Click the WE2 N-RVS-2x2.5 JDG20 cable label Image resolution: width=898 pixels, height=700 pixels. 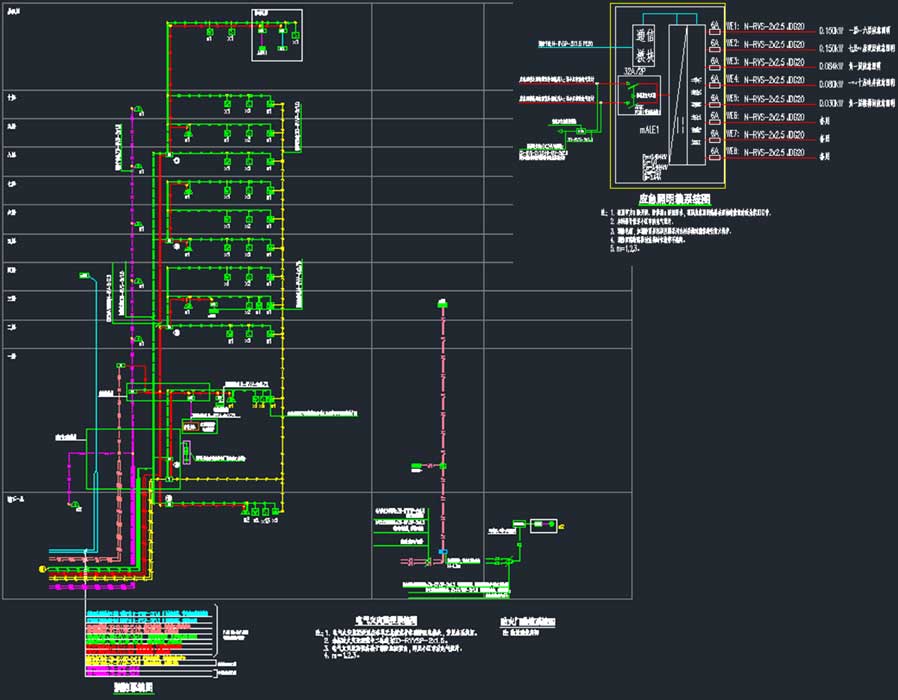pos(773,47)
